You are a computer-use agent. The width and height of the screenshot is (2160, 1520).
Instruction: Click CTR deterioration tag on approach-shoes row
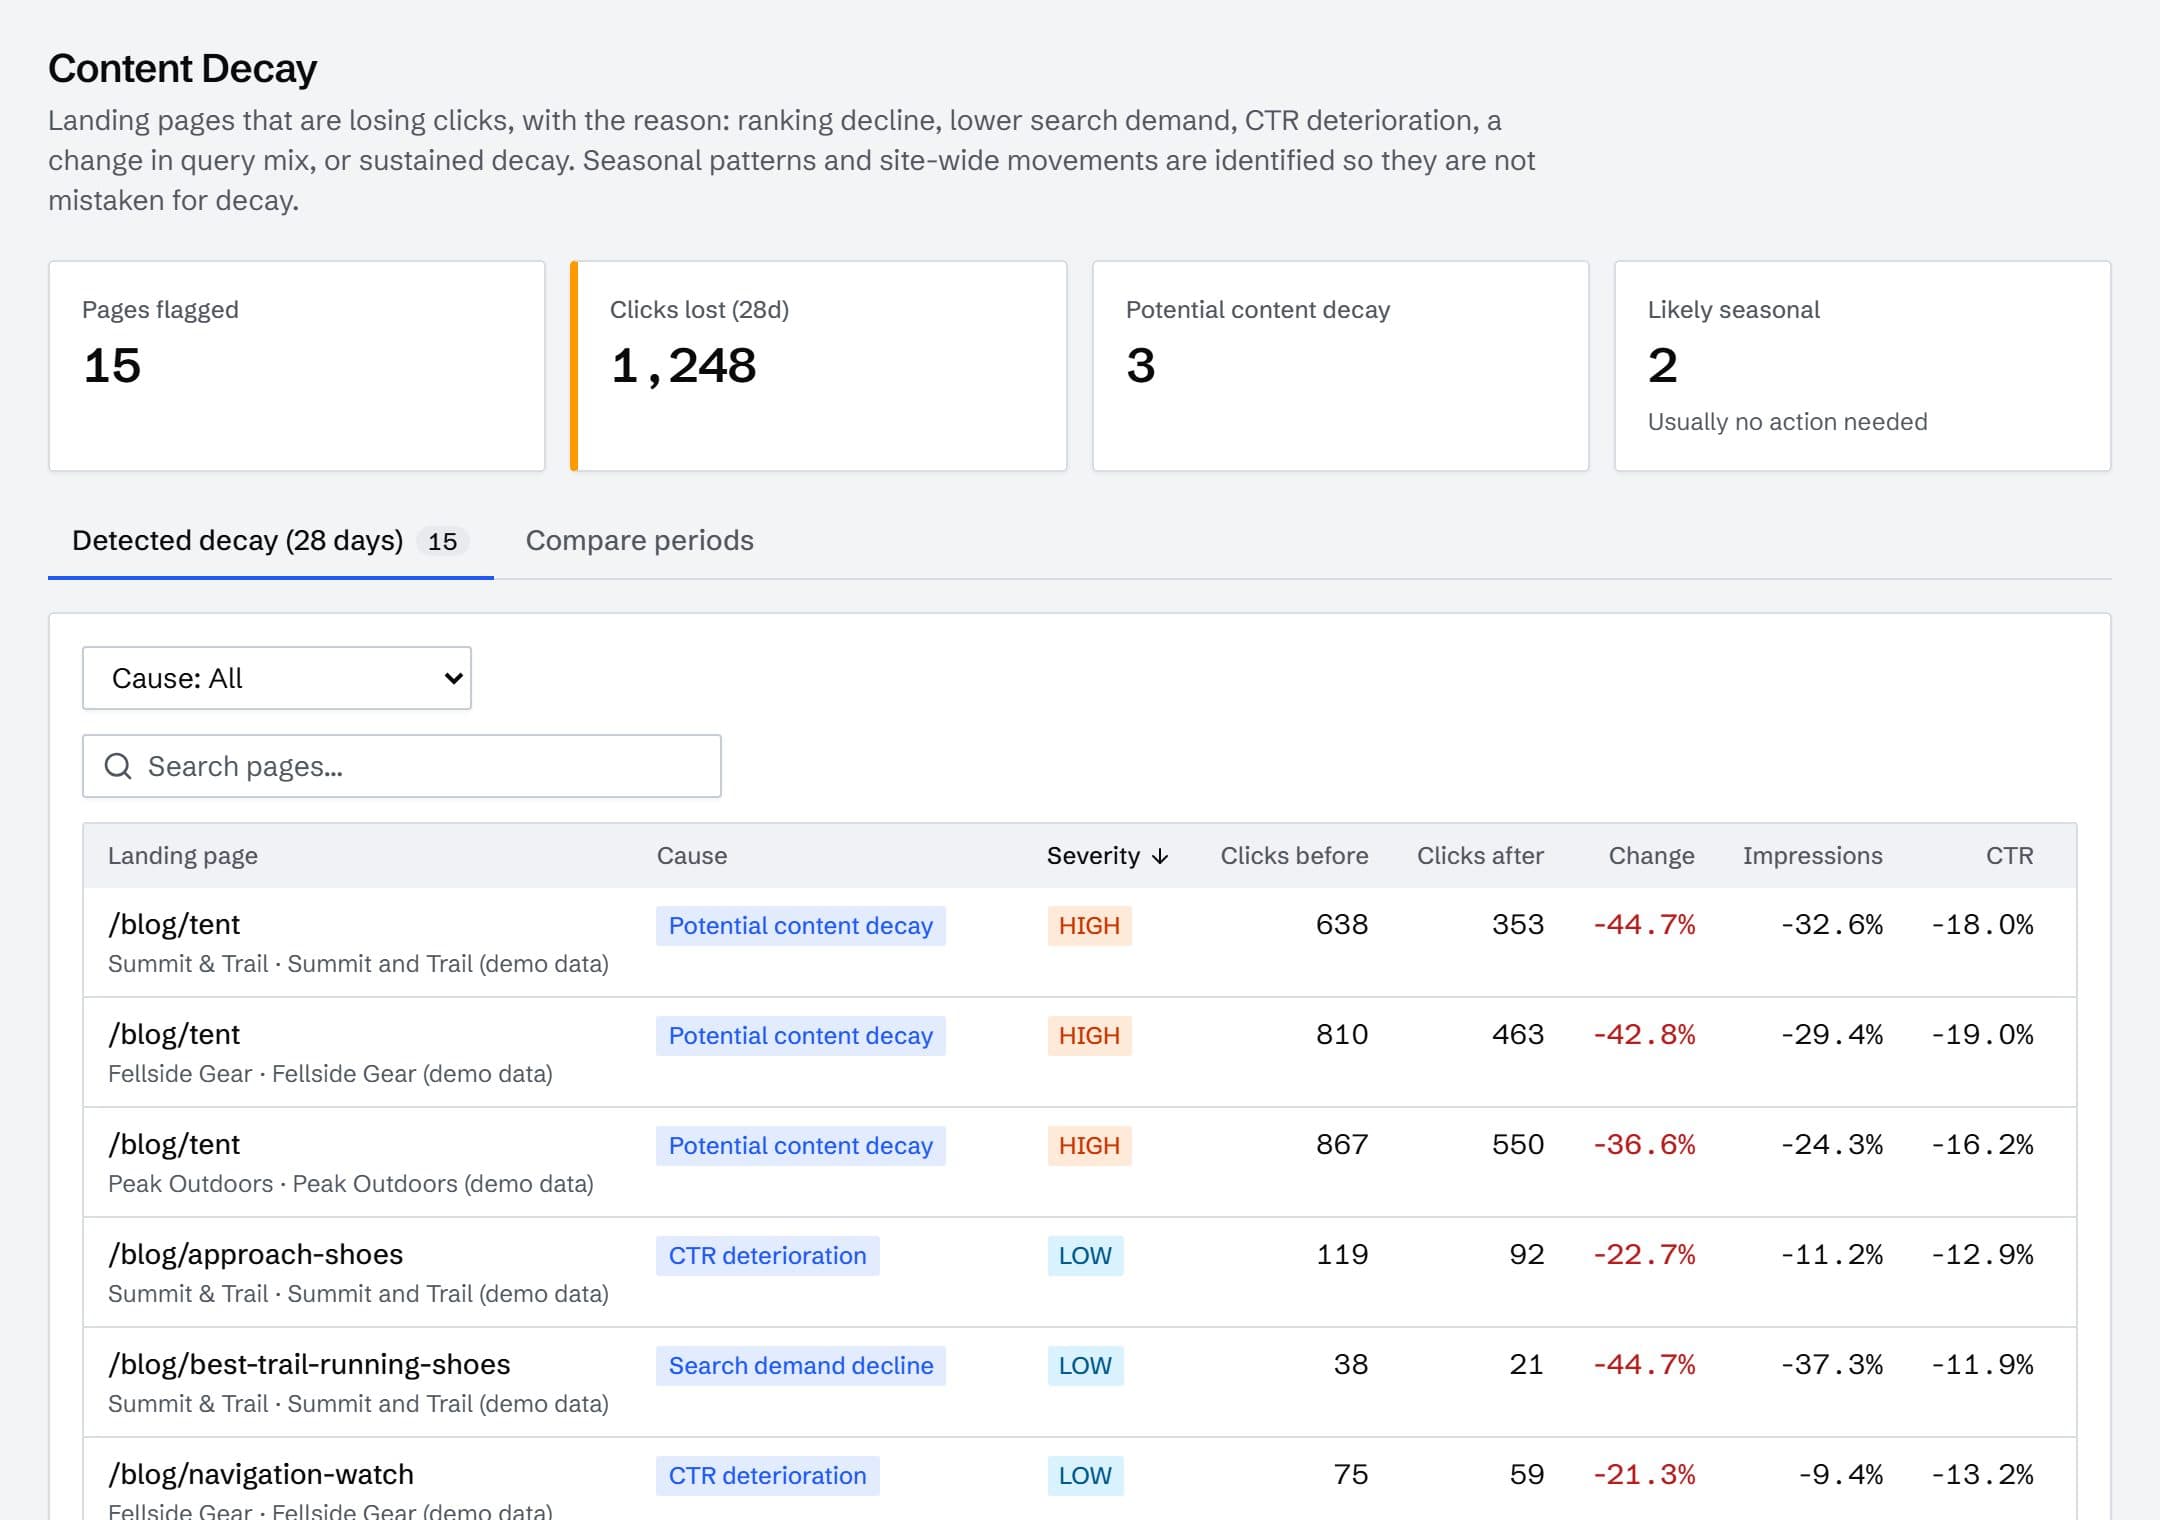click(768, 1256)
